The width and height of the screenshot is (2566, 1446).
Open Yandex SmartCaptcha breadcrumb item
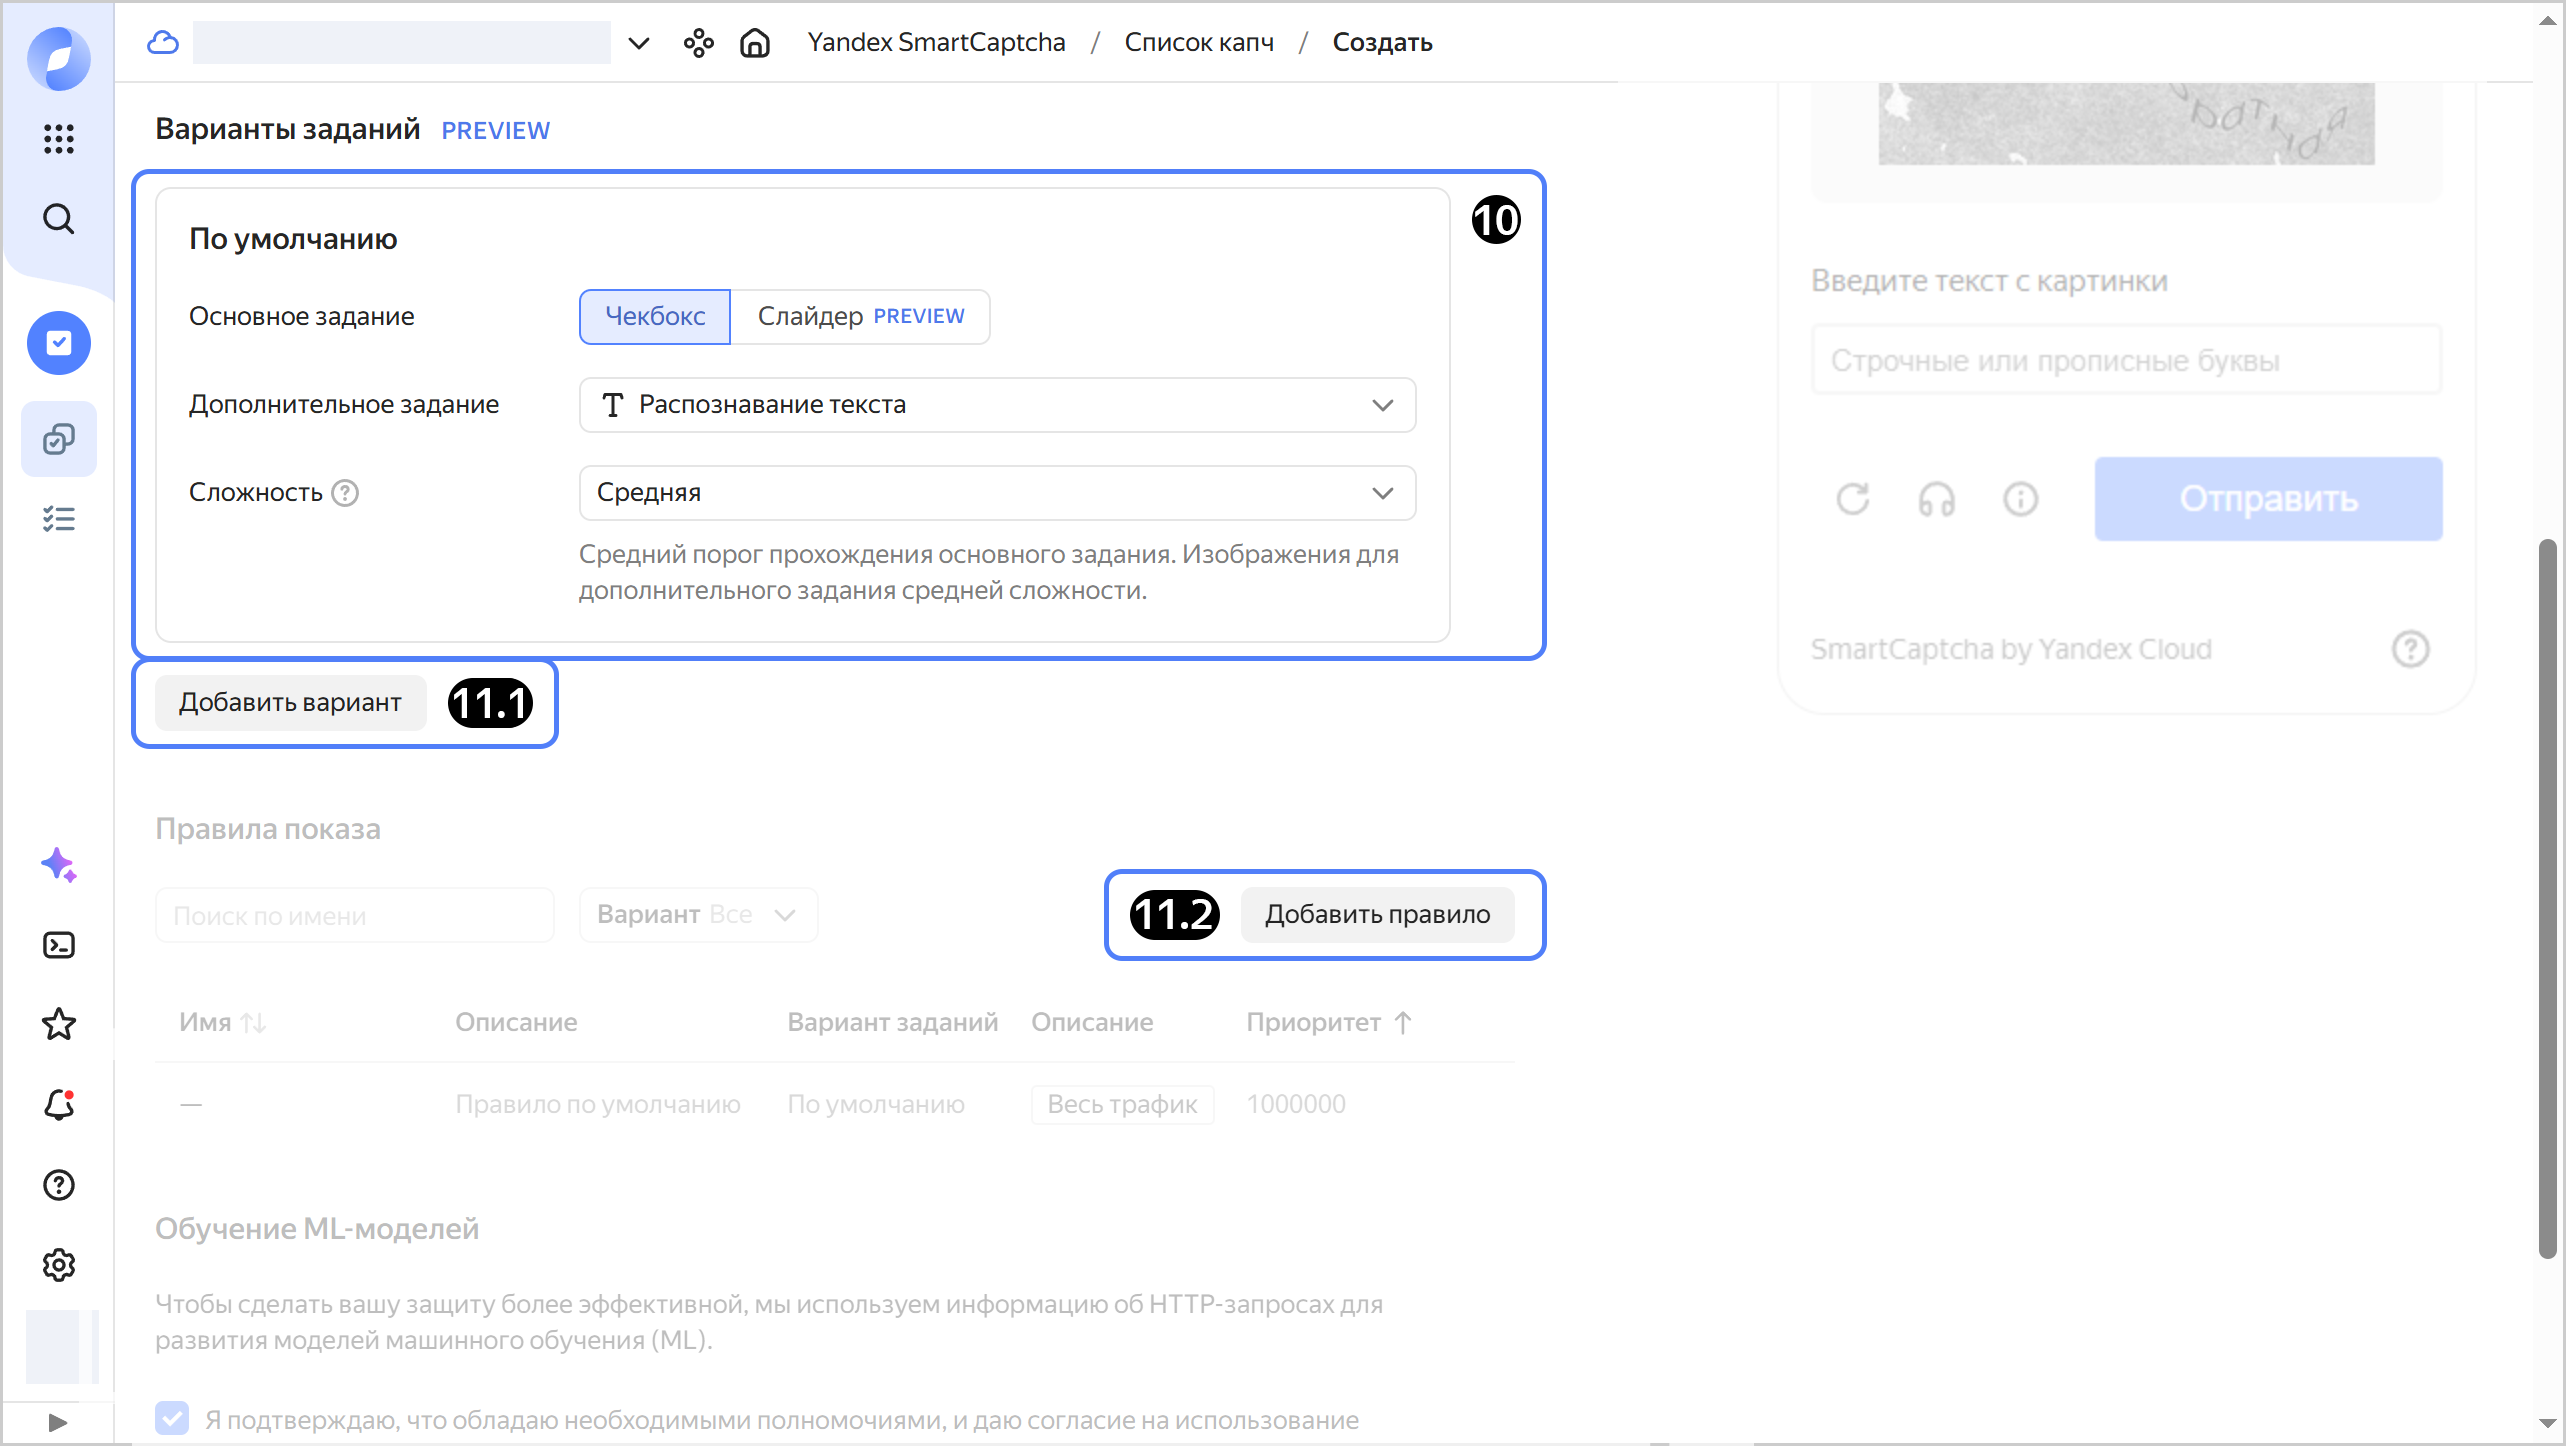pos(936,42)
